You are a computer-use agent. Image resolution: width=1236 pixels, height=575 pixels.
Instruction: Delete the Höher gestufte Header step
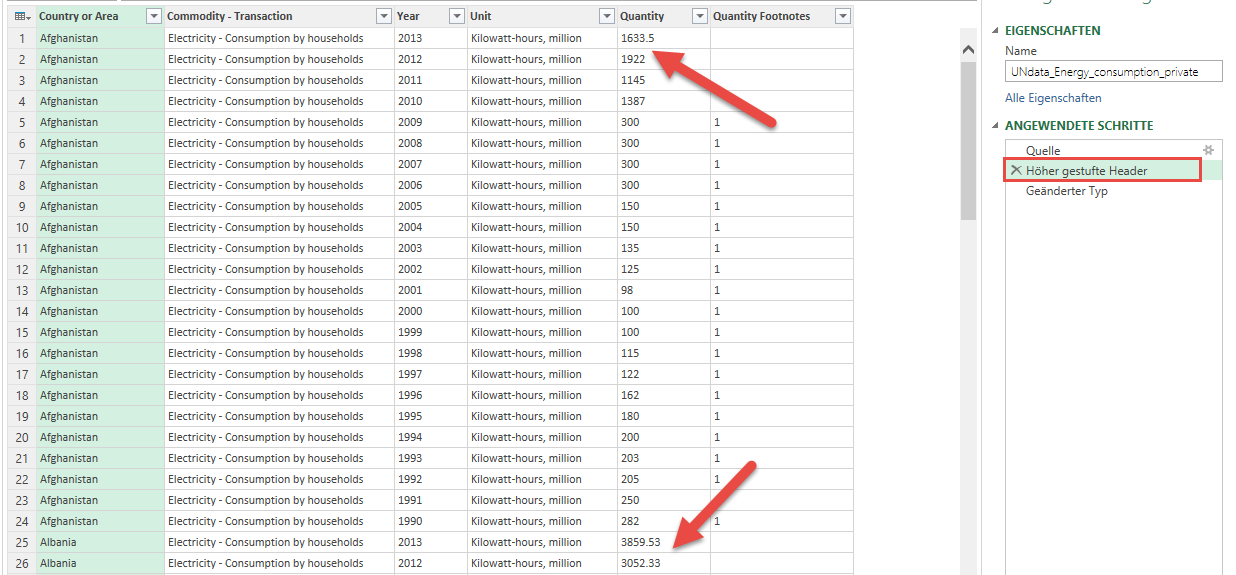(1015, 171)
